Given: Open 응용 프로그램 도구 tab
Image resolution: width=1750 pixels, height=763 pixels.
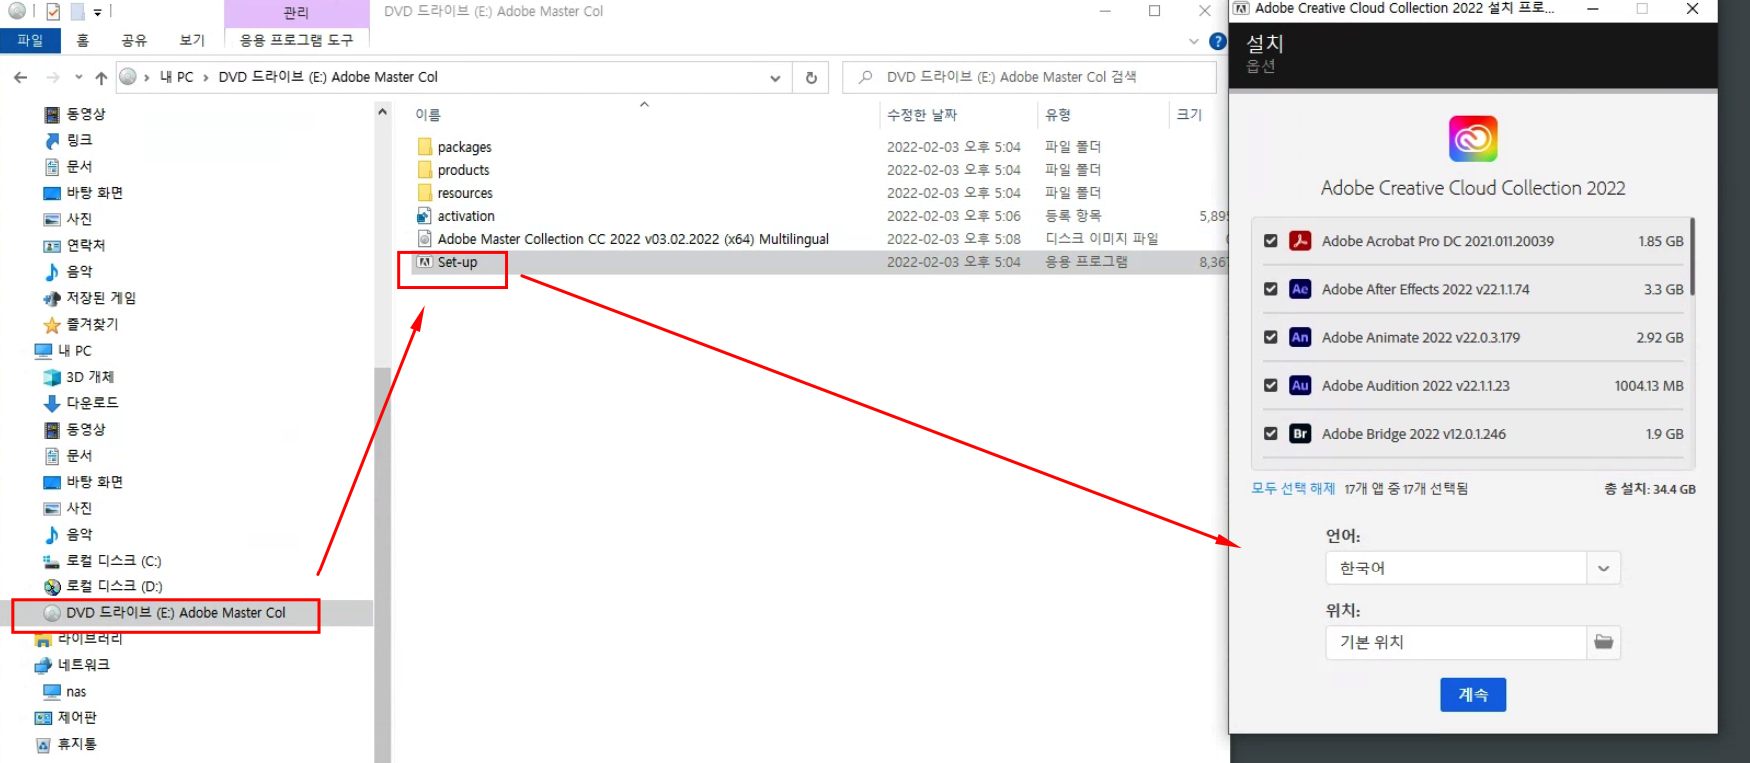Looking at the screenshot, I should 296,40.
